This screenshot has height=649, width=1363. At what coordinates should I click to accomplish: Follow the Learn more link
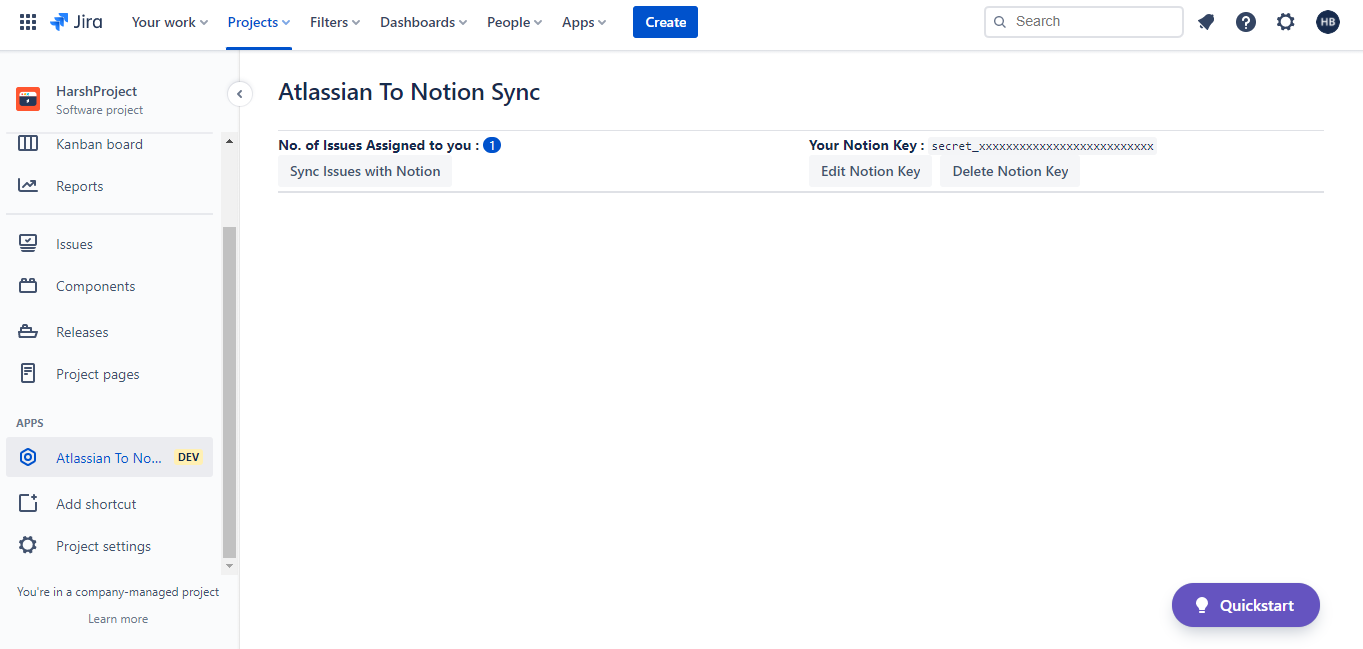(118, 619)
